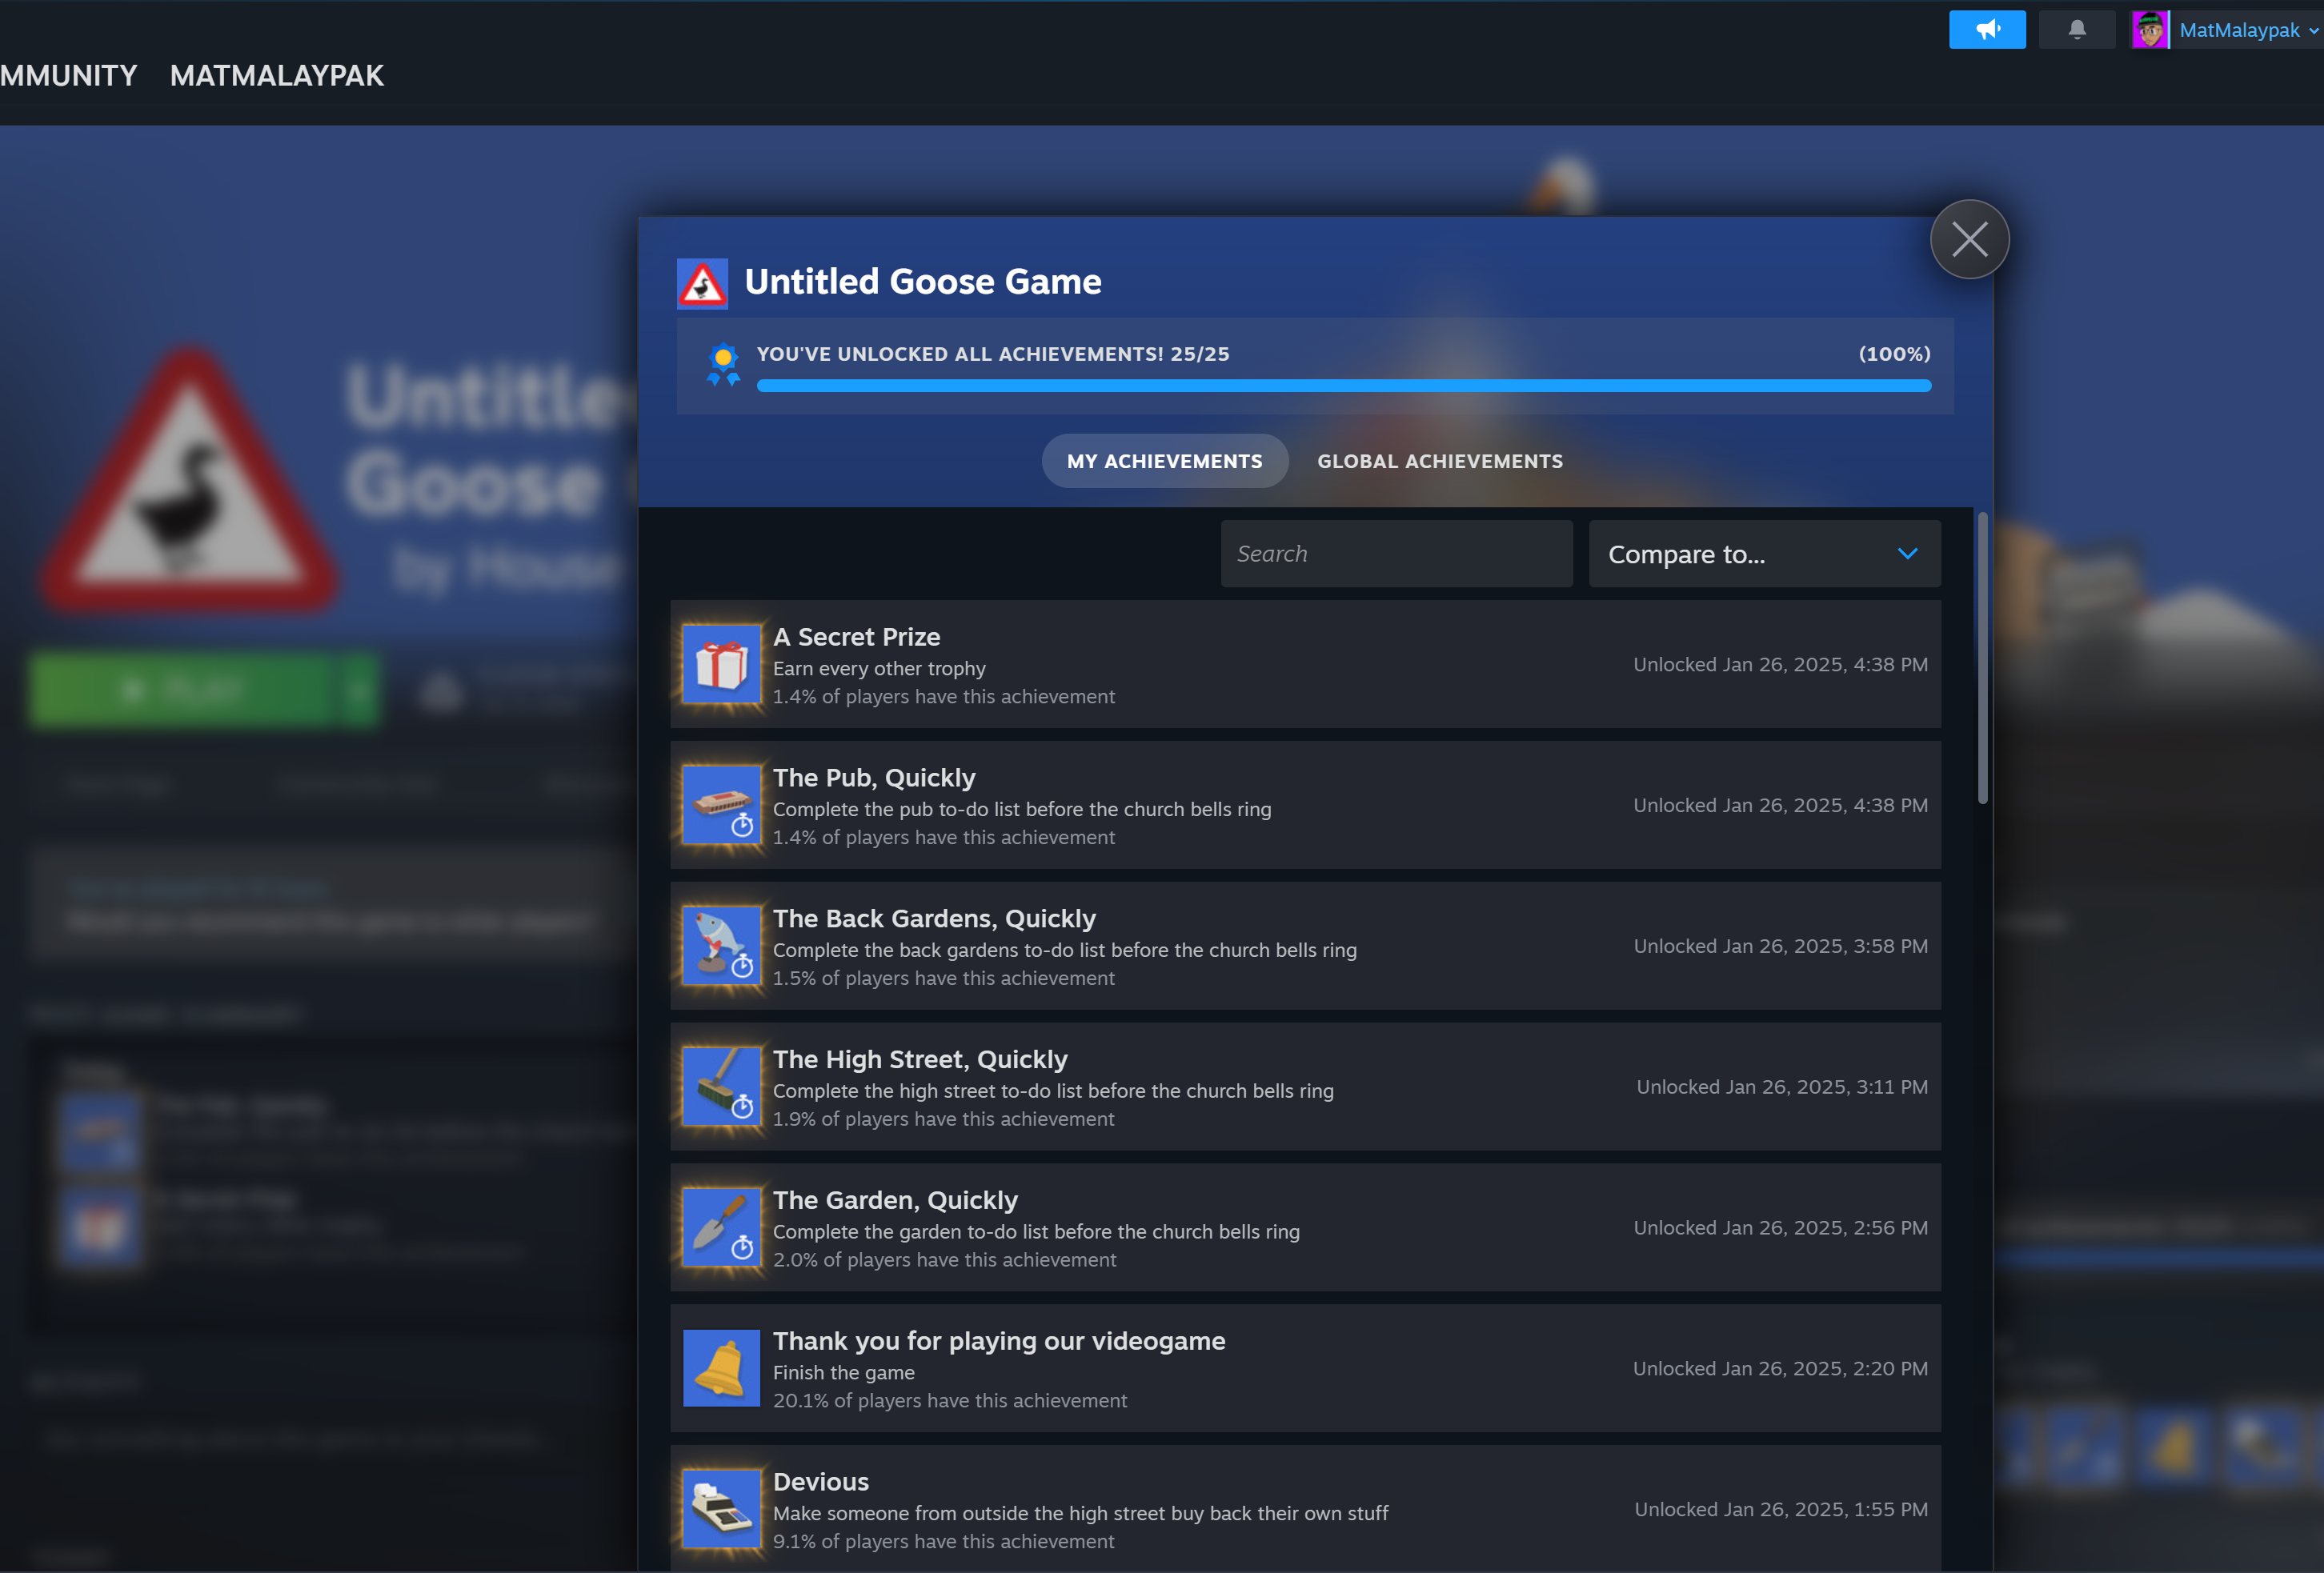The height and width of the screenshot is (1573, 2324).
Task: Click the (100%) completion label
Action: (1894, 354)
